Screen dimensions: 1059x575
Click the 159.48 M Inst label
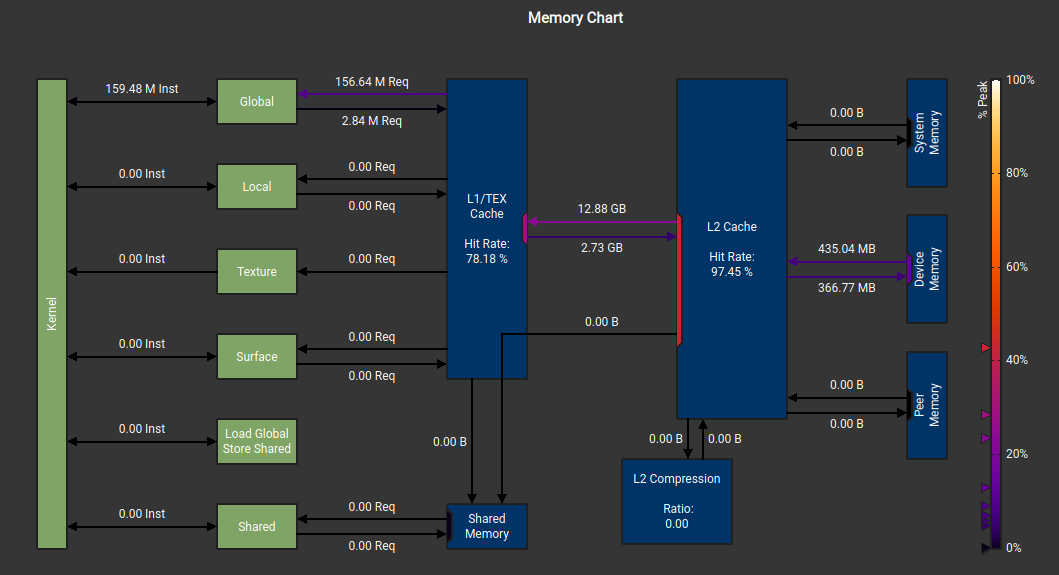(142, 88)
